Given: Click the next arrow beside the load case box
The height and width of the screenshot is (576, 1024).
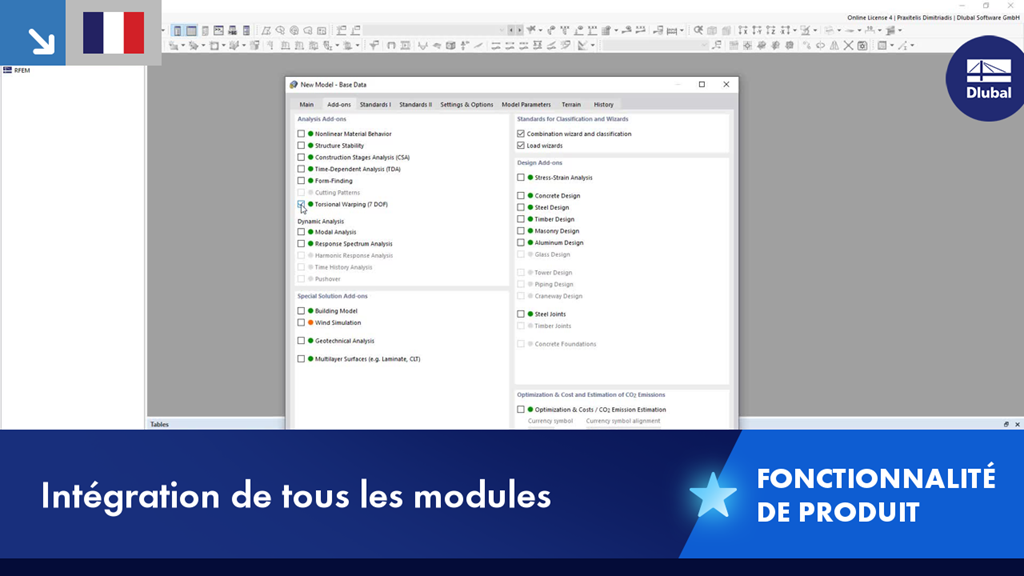Looking at the screenshot, I should 519,30.
